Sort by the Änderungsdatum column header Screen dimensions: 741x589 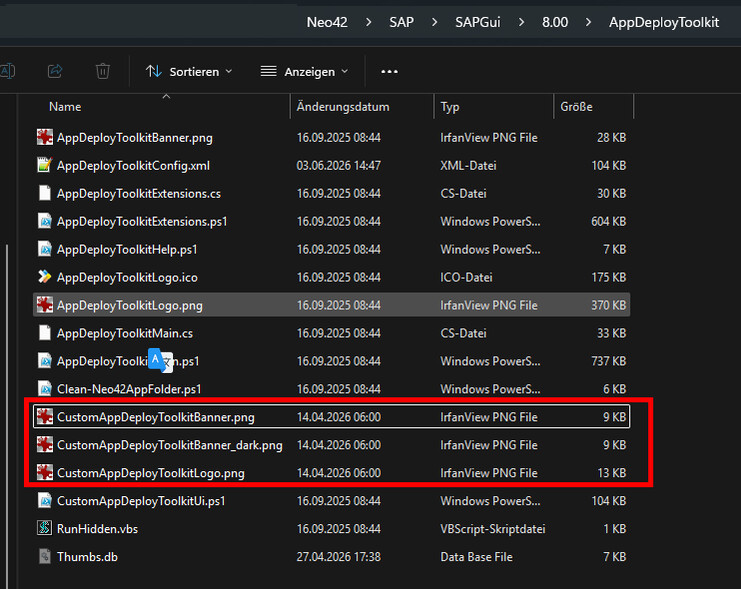tap(343, 107)
